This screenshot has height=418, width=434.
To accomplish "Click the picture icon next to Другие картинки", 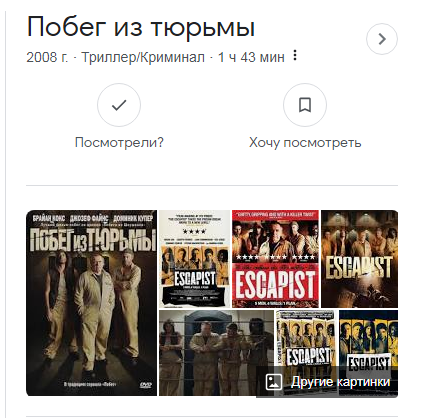I will coord(274,382).
